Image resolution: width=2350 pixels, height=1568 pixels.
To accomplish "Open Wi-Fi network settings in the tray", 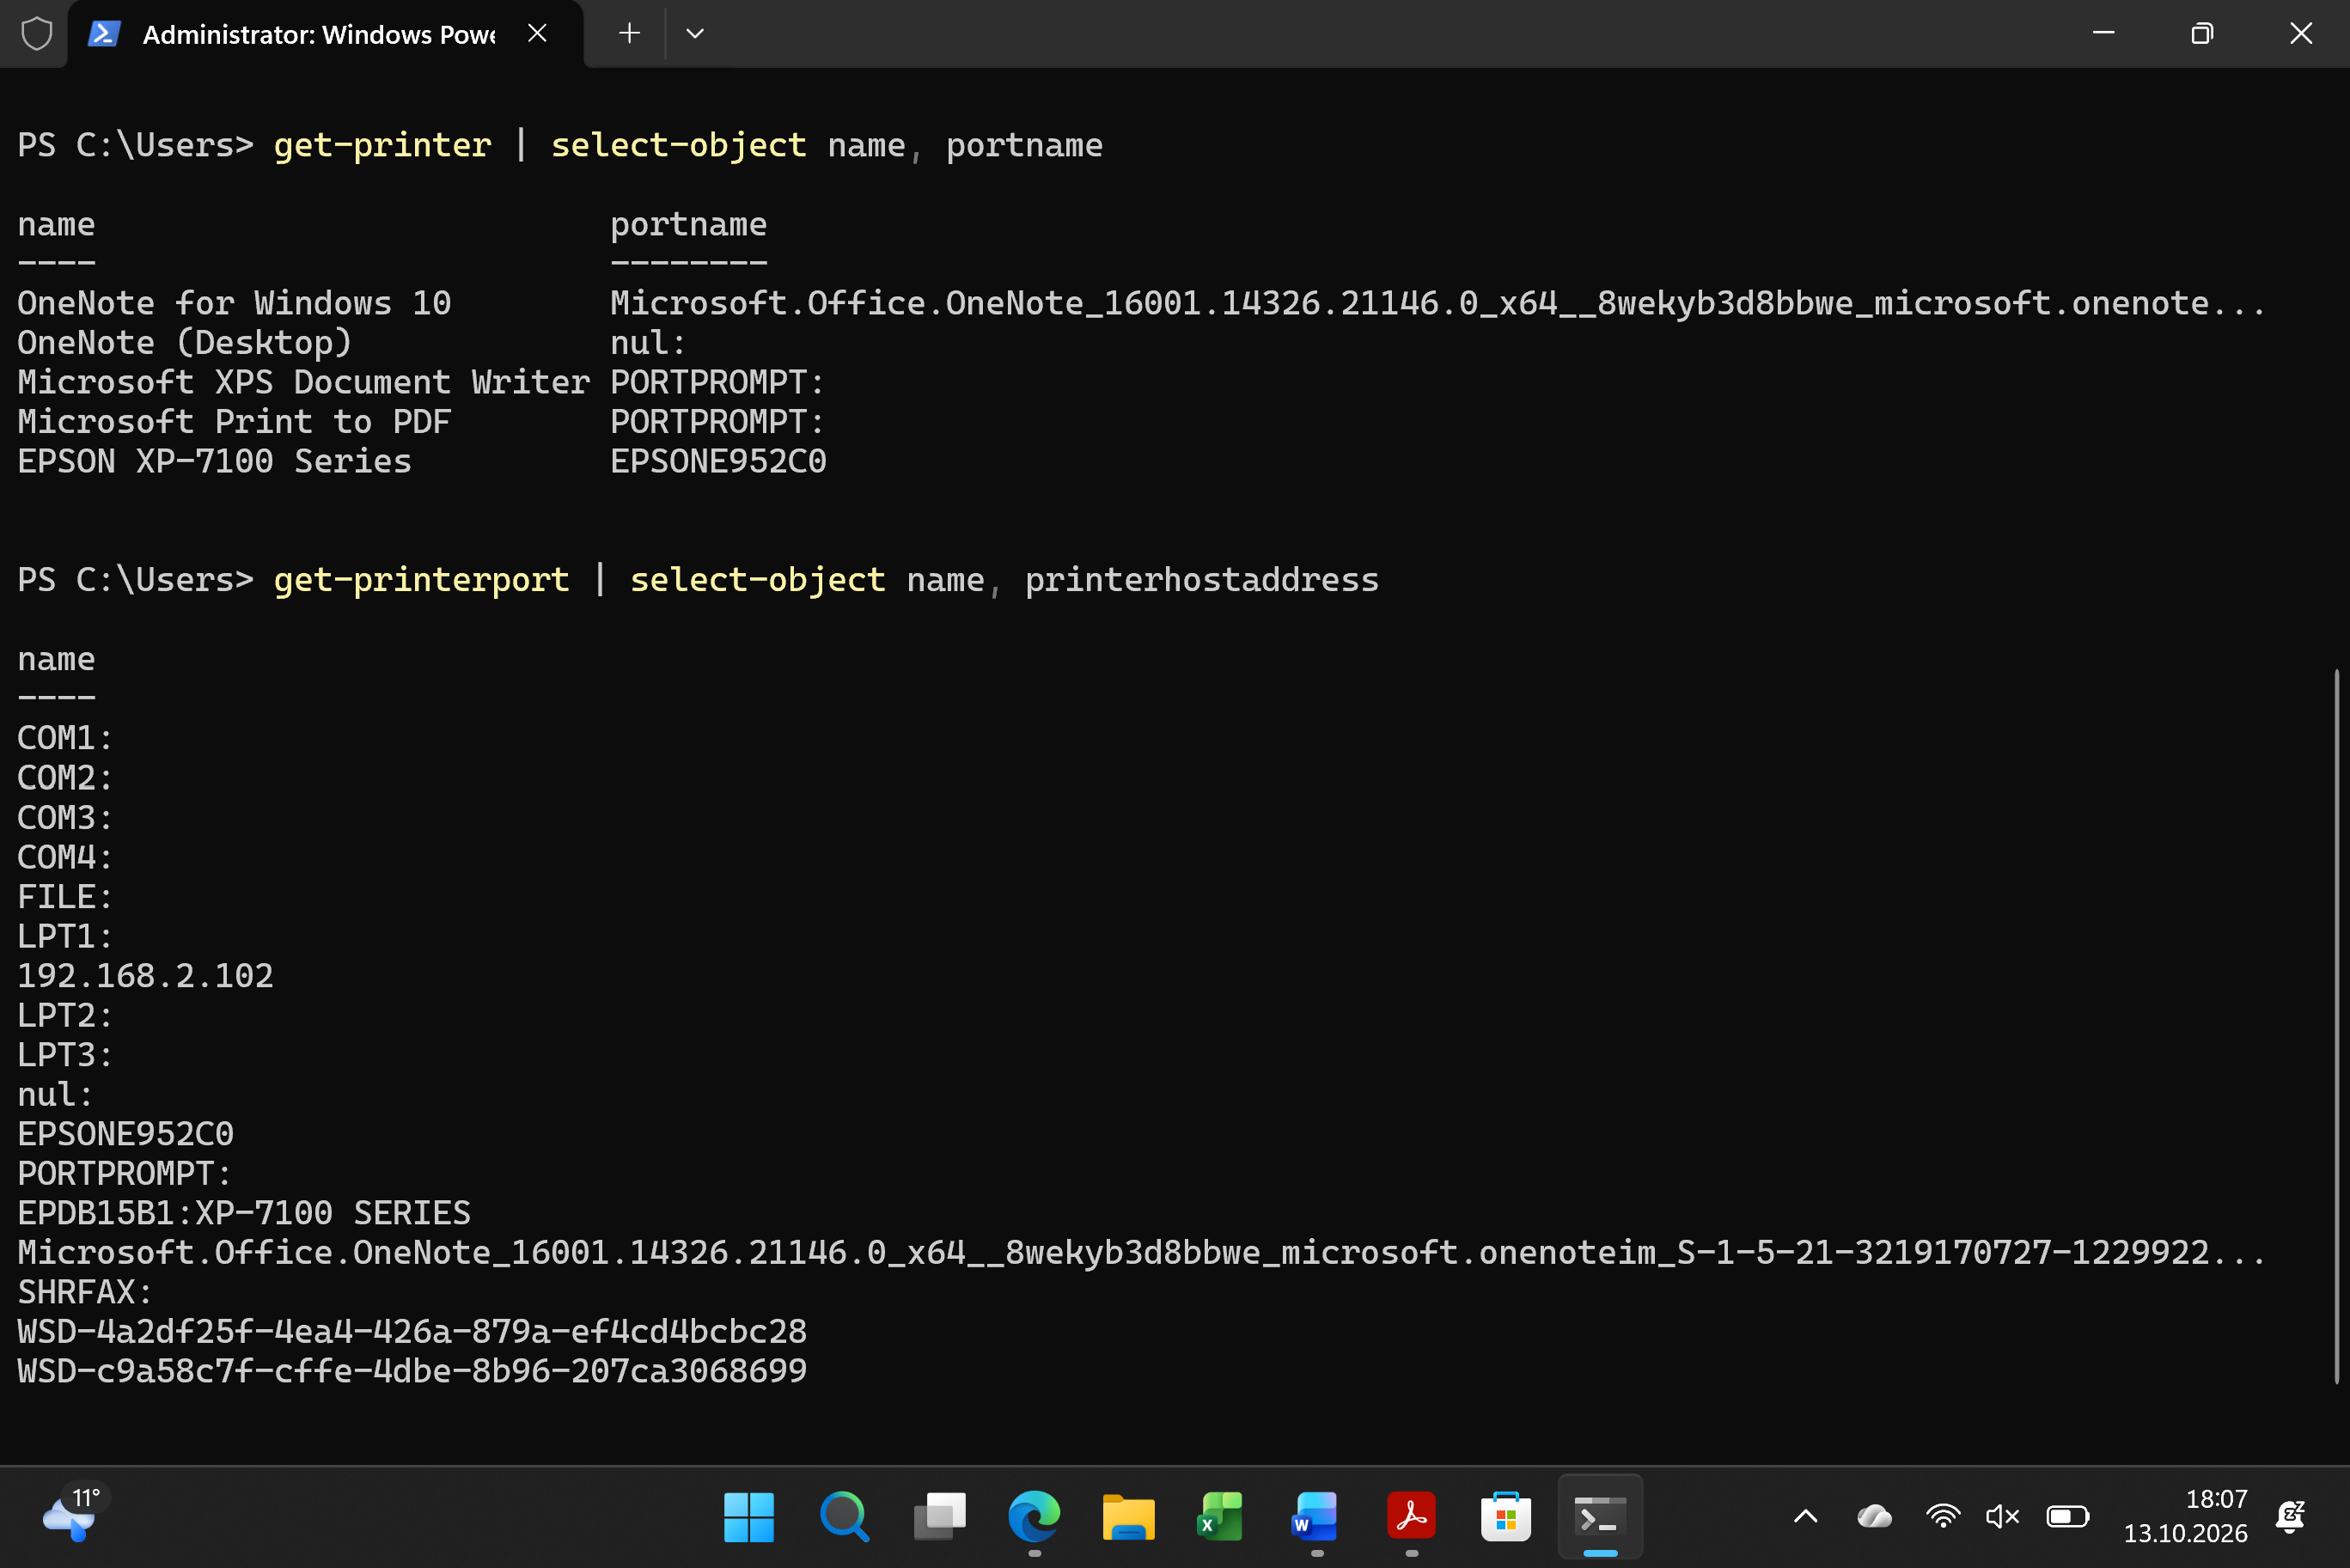I will (x=1942, y=1517).
